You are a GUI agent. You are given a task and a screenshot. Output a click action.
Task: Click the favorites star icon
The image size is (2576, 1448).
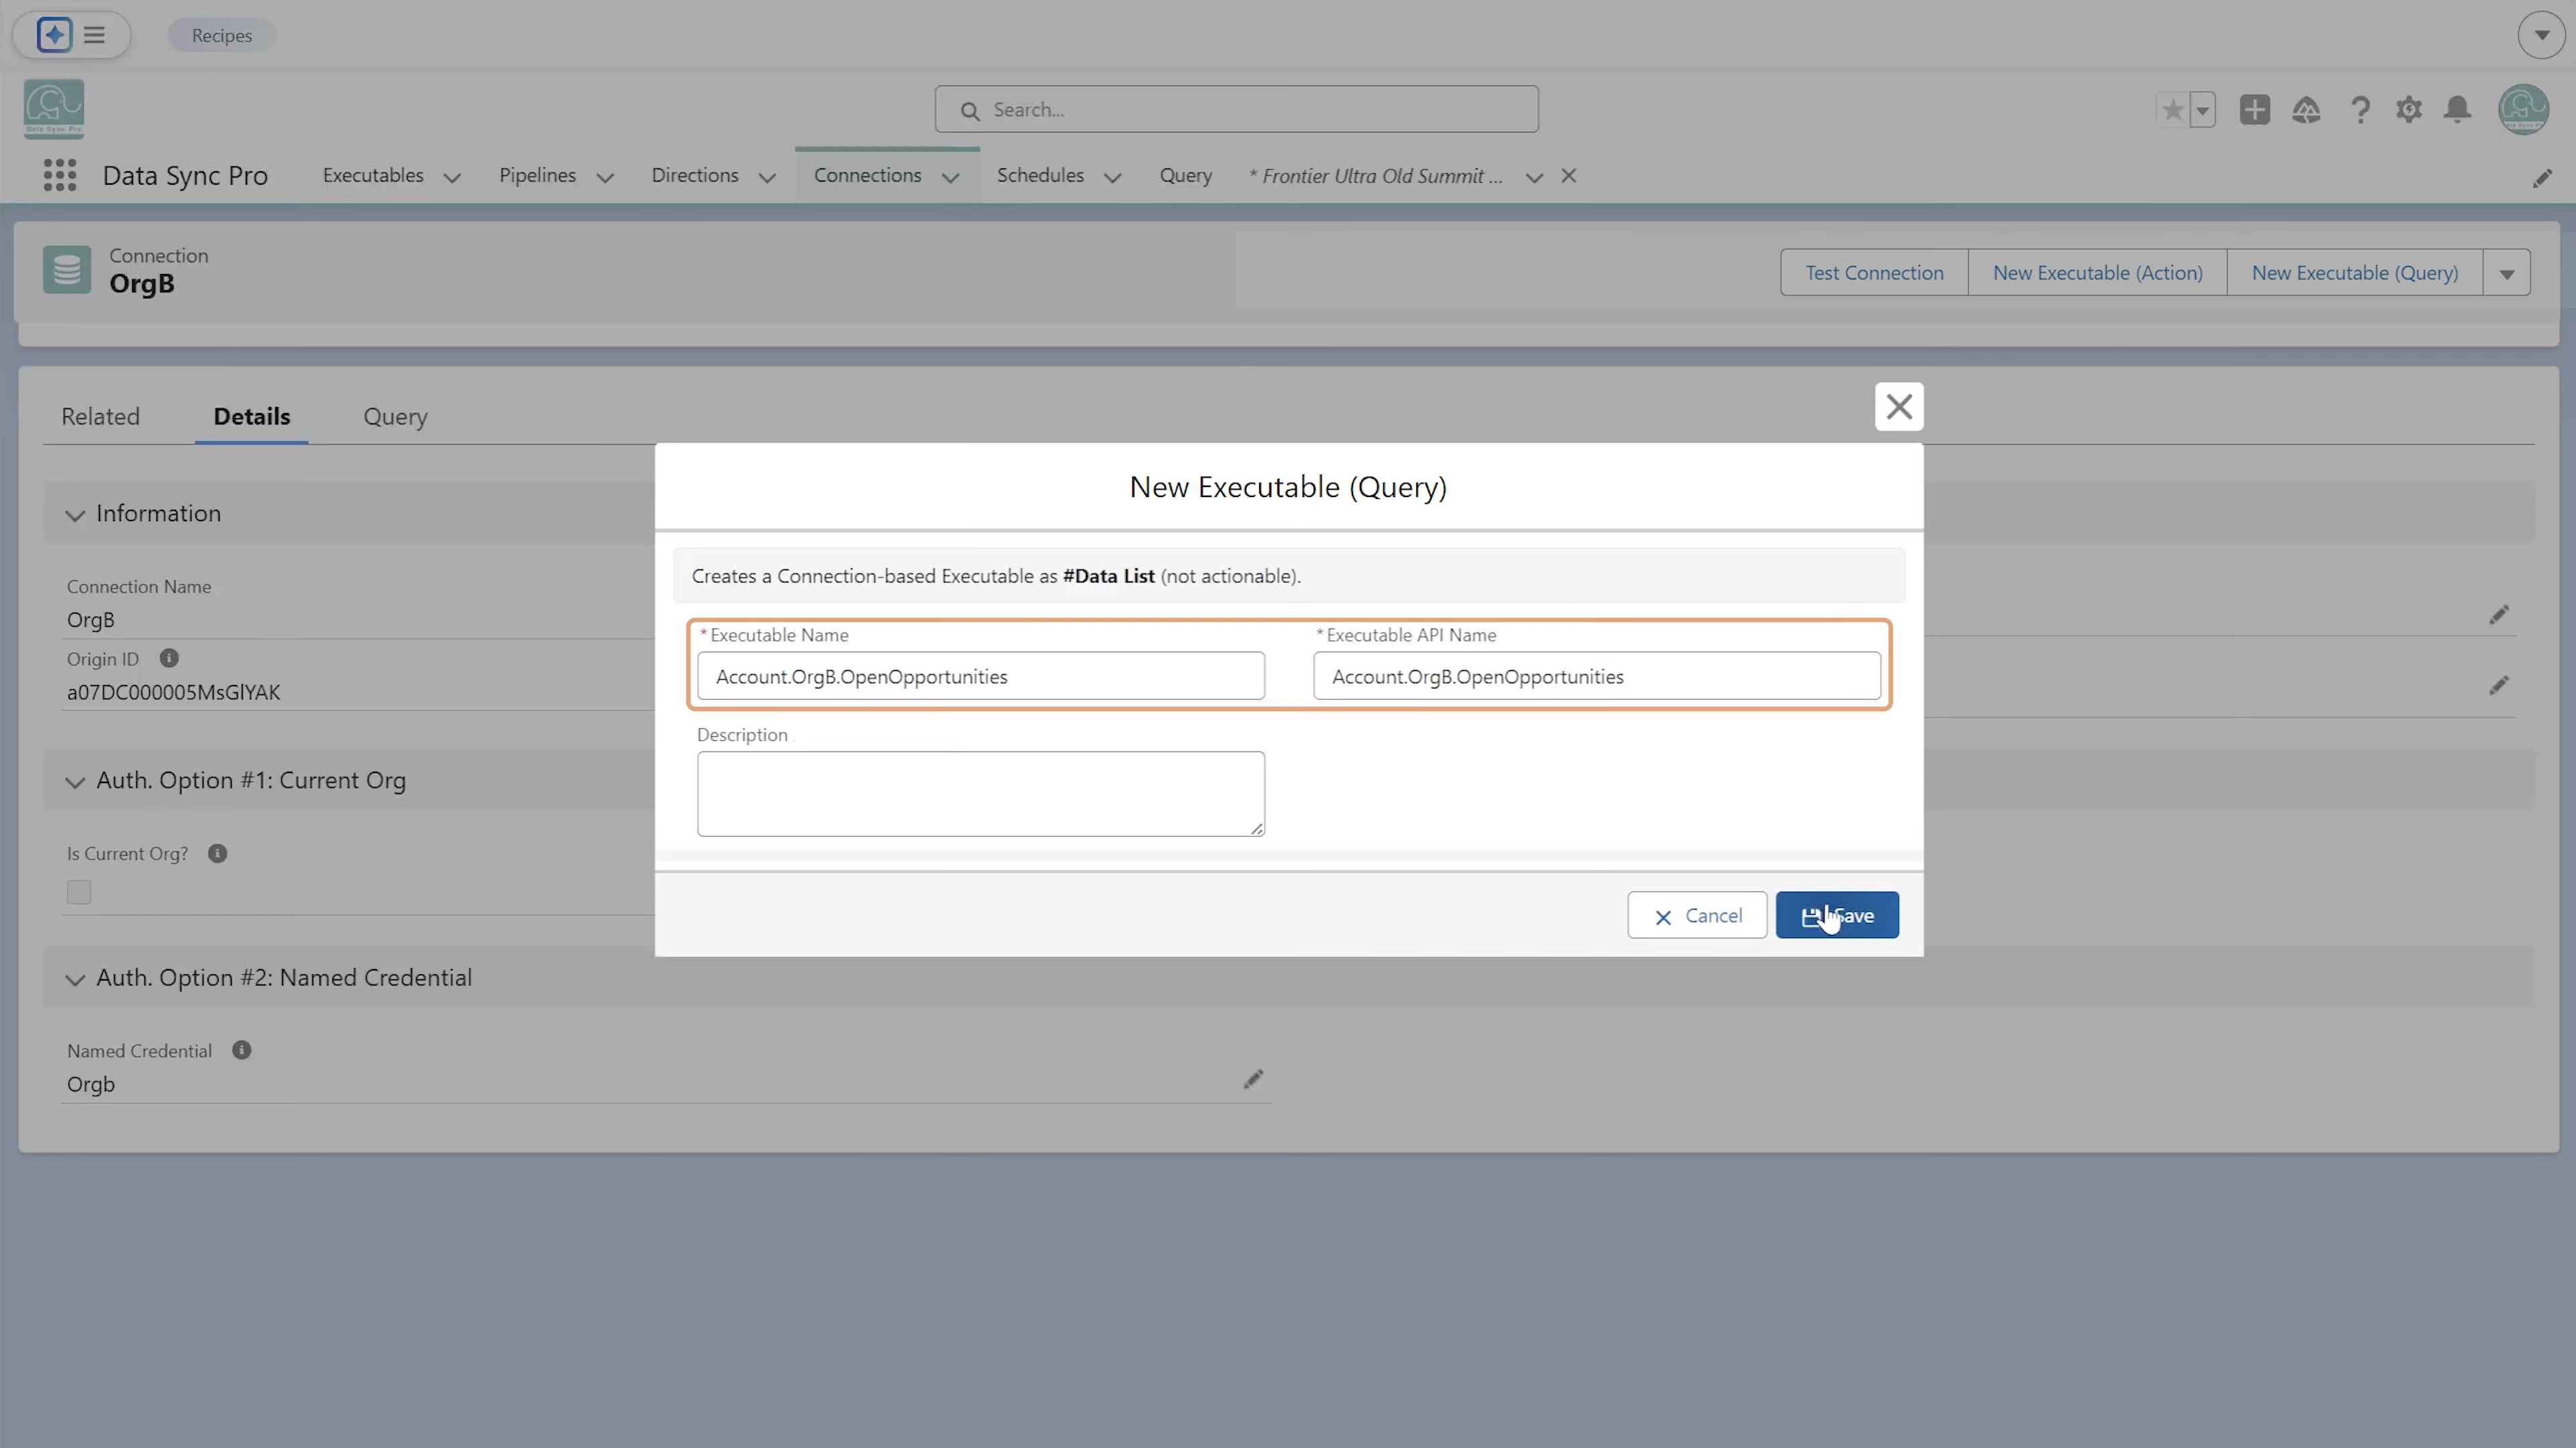point(2172,110)
